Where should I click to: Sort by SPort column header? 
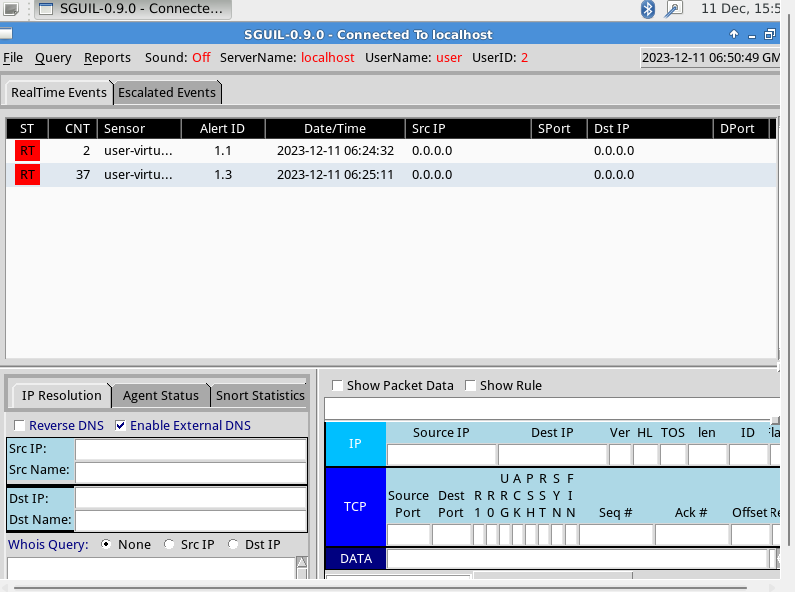(559, 129)
